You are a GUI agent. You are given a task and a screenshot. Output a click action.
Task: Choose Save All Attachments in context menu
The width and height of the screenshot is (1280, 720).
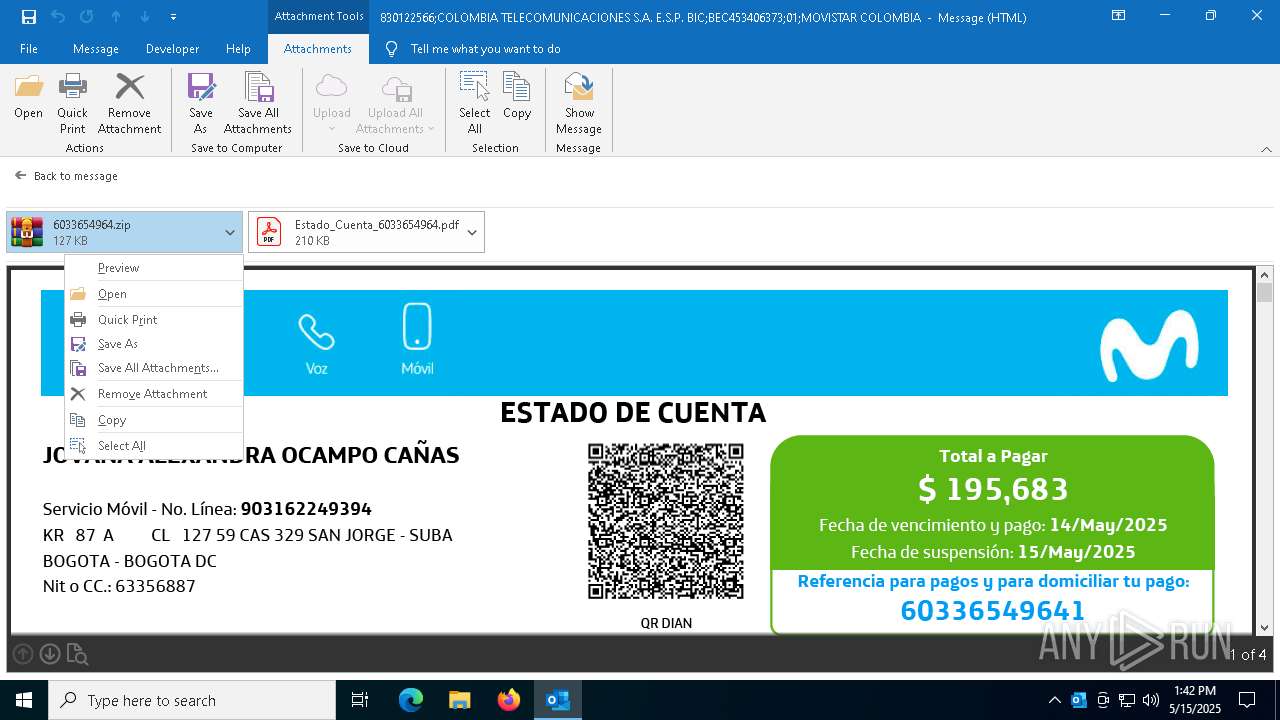[x=154, y=368]
